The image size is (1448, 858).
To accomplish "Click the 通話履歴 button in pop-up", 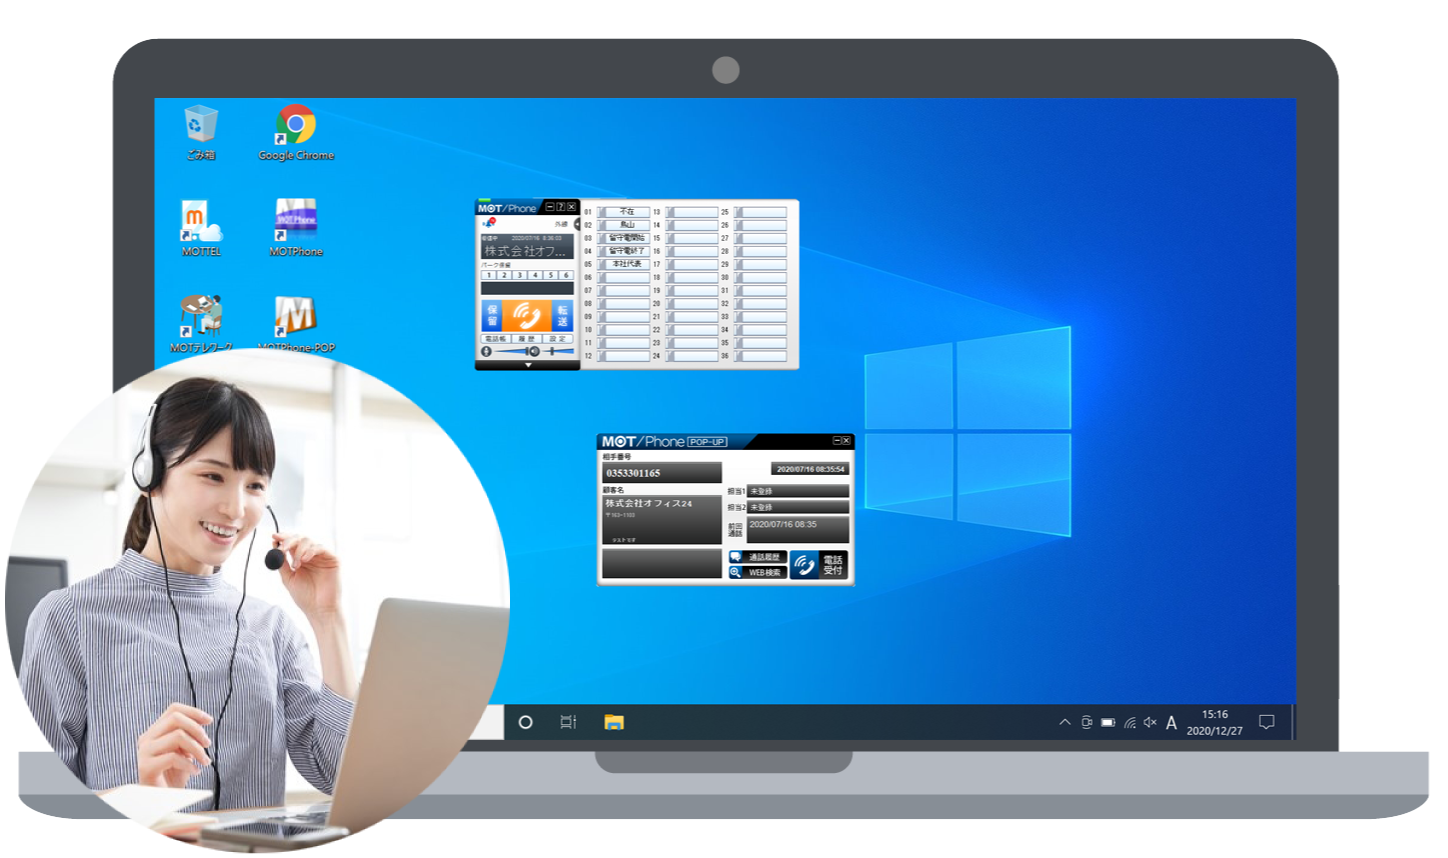I will 758,557.
